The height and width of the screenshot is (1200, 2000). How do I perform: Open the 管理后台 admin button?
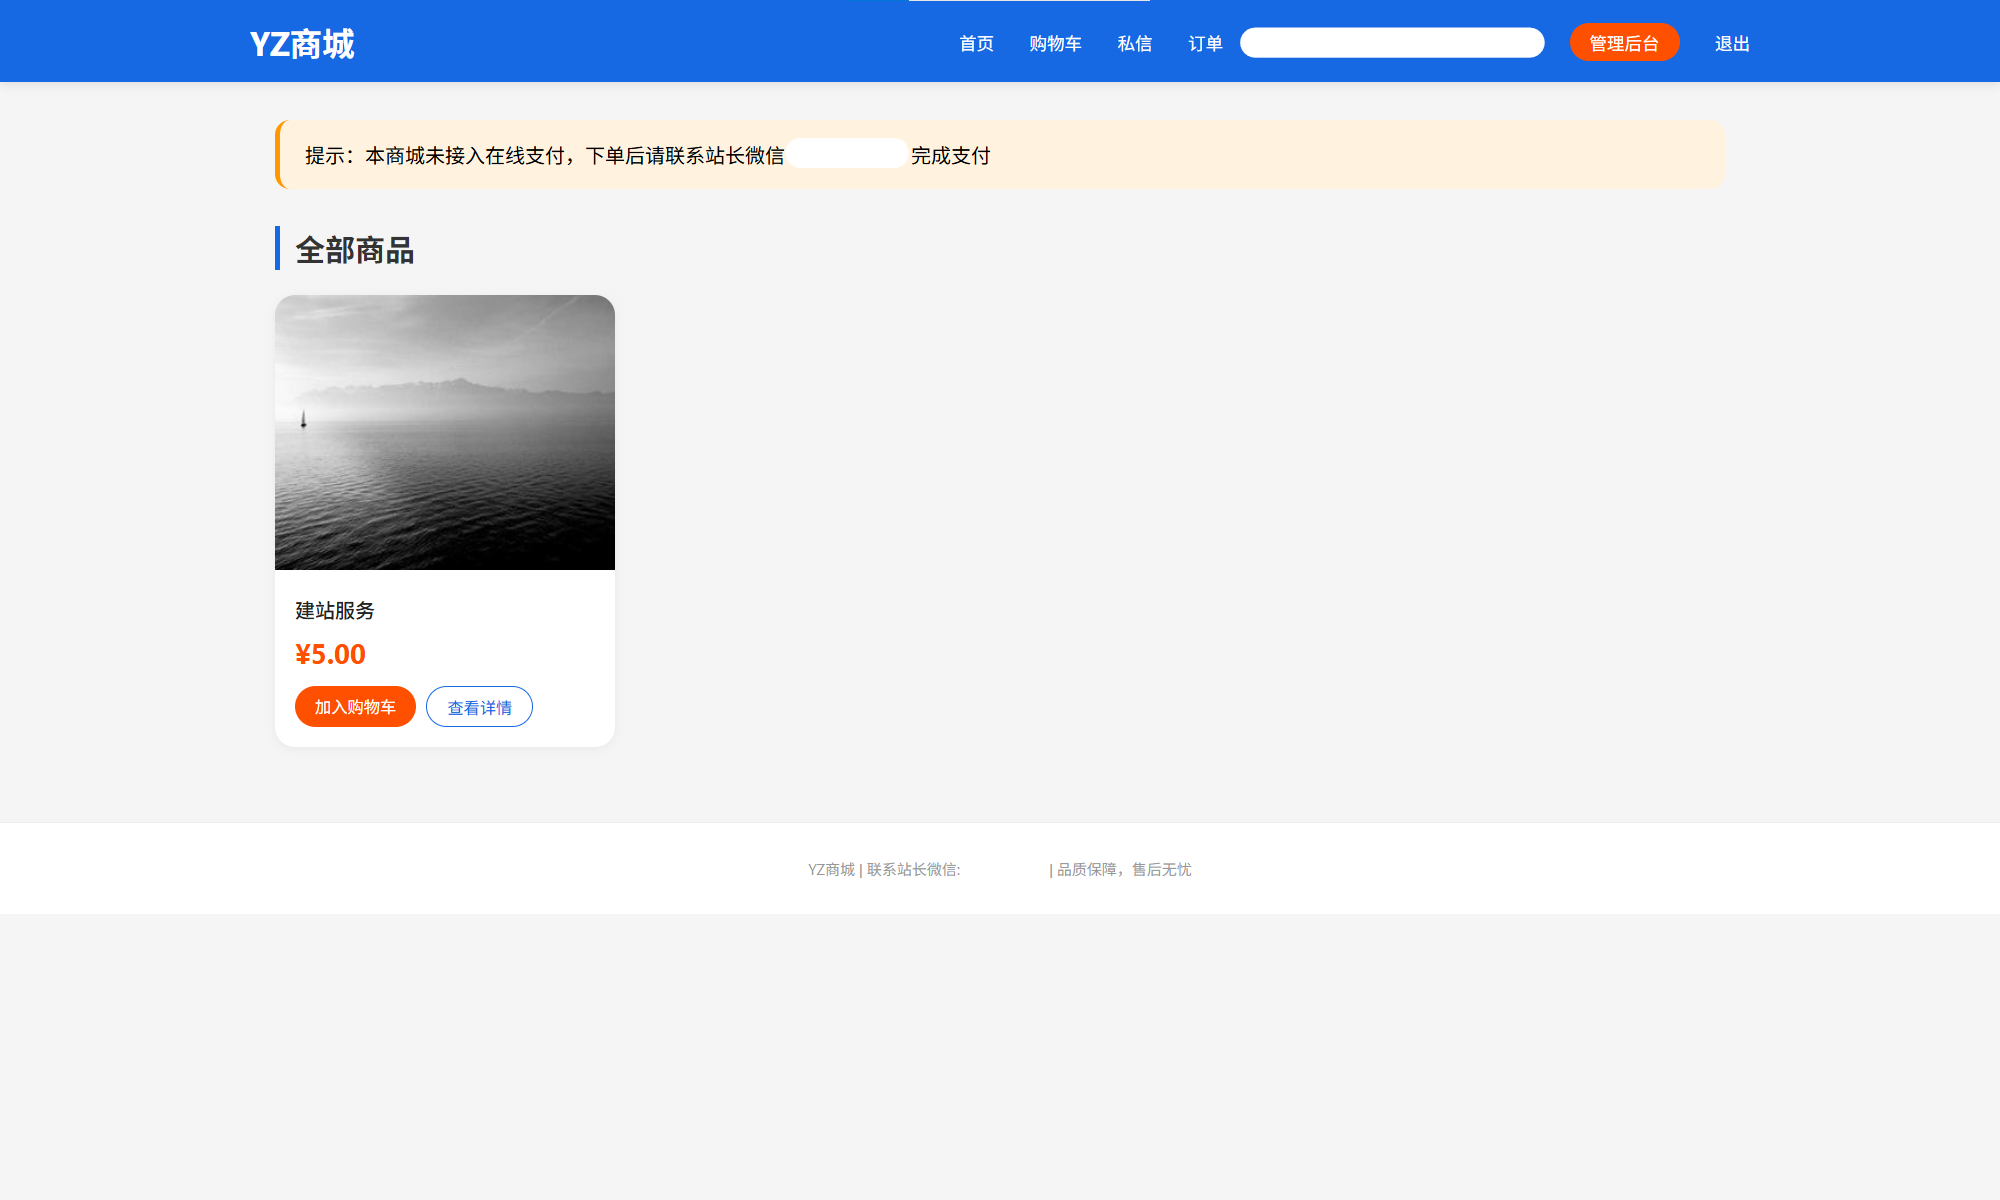coord(1624,43)
